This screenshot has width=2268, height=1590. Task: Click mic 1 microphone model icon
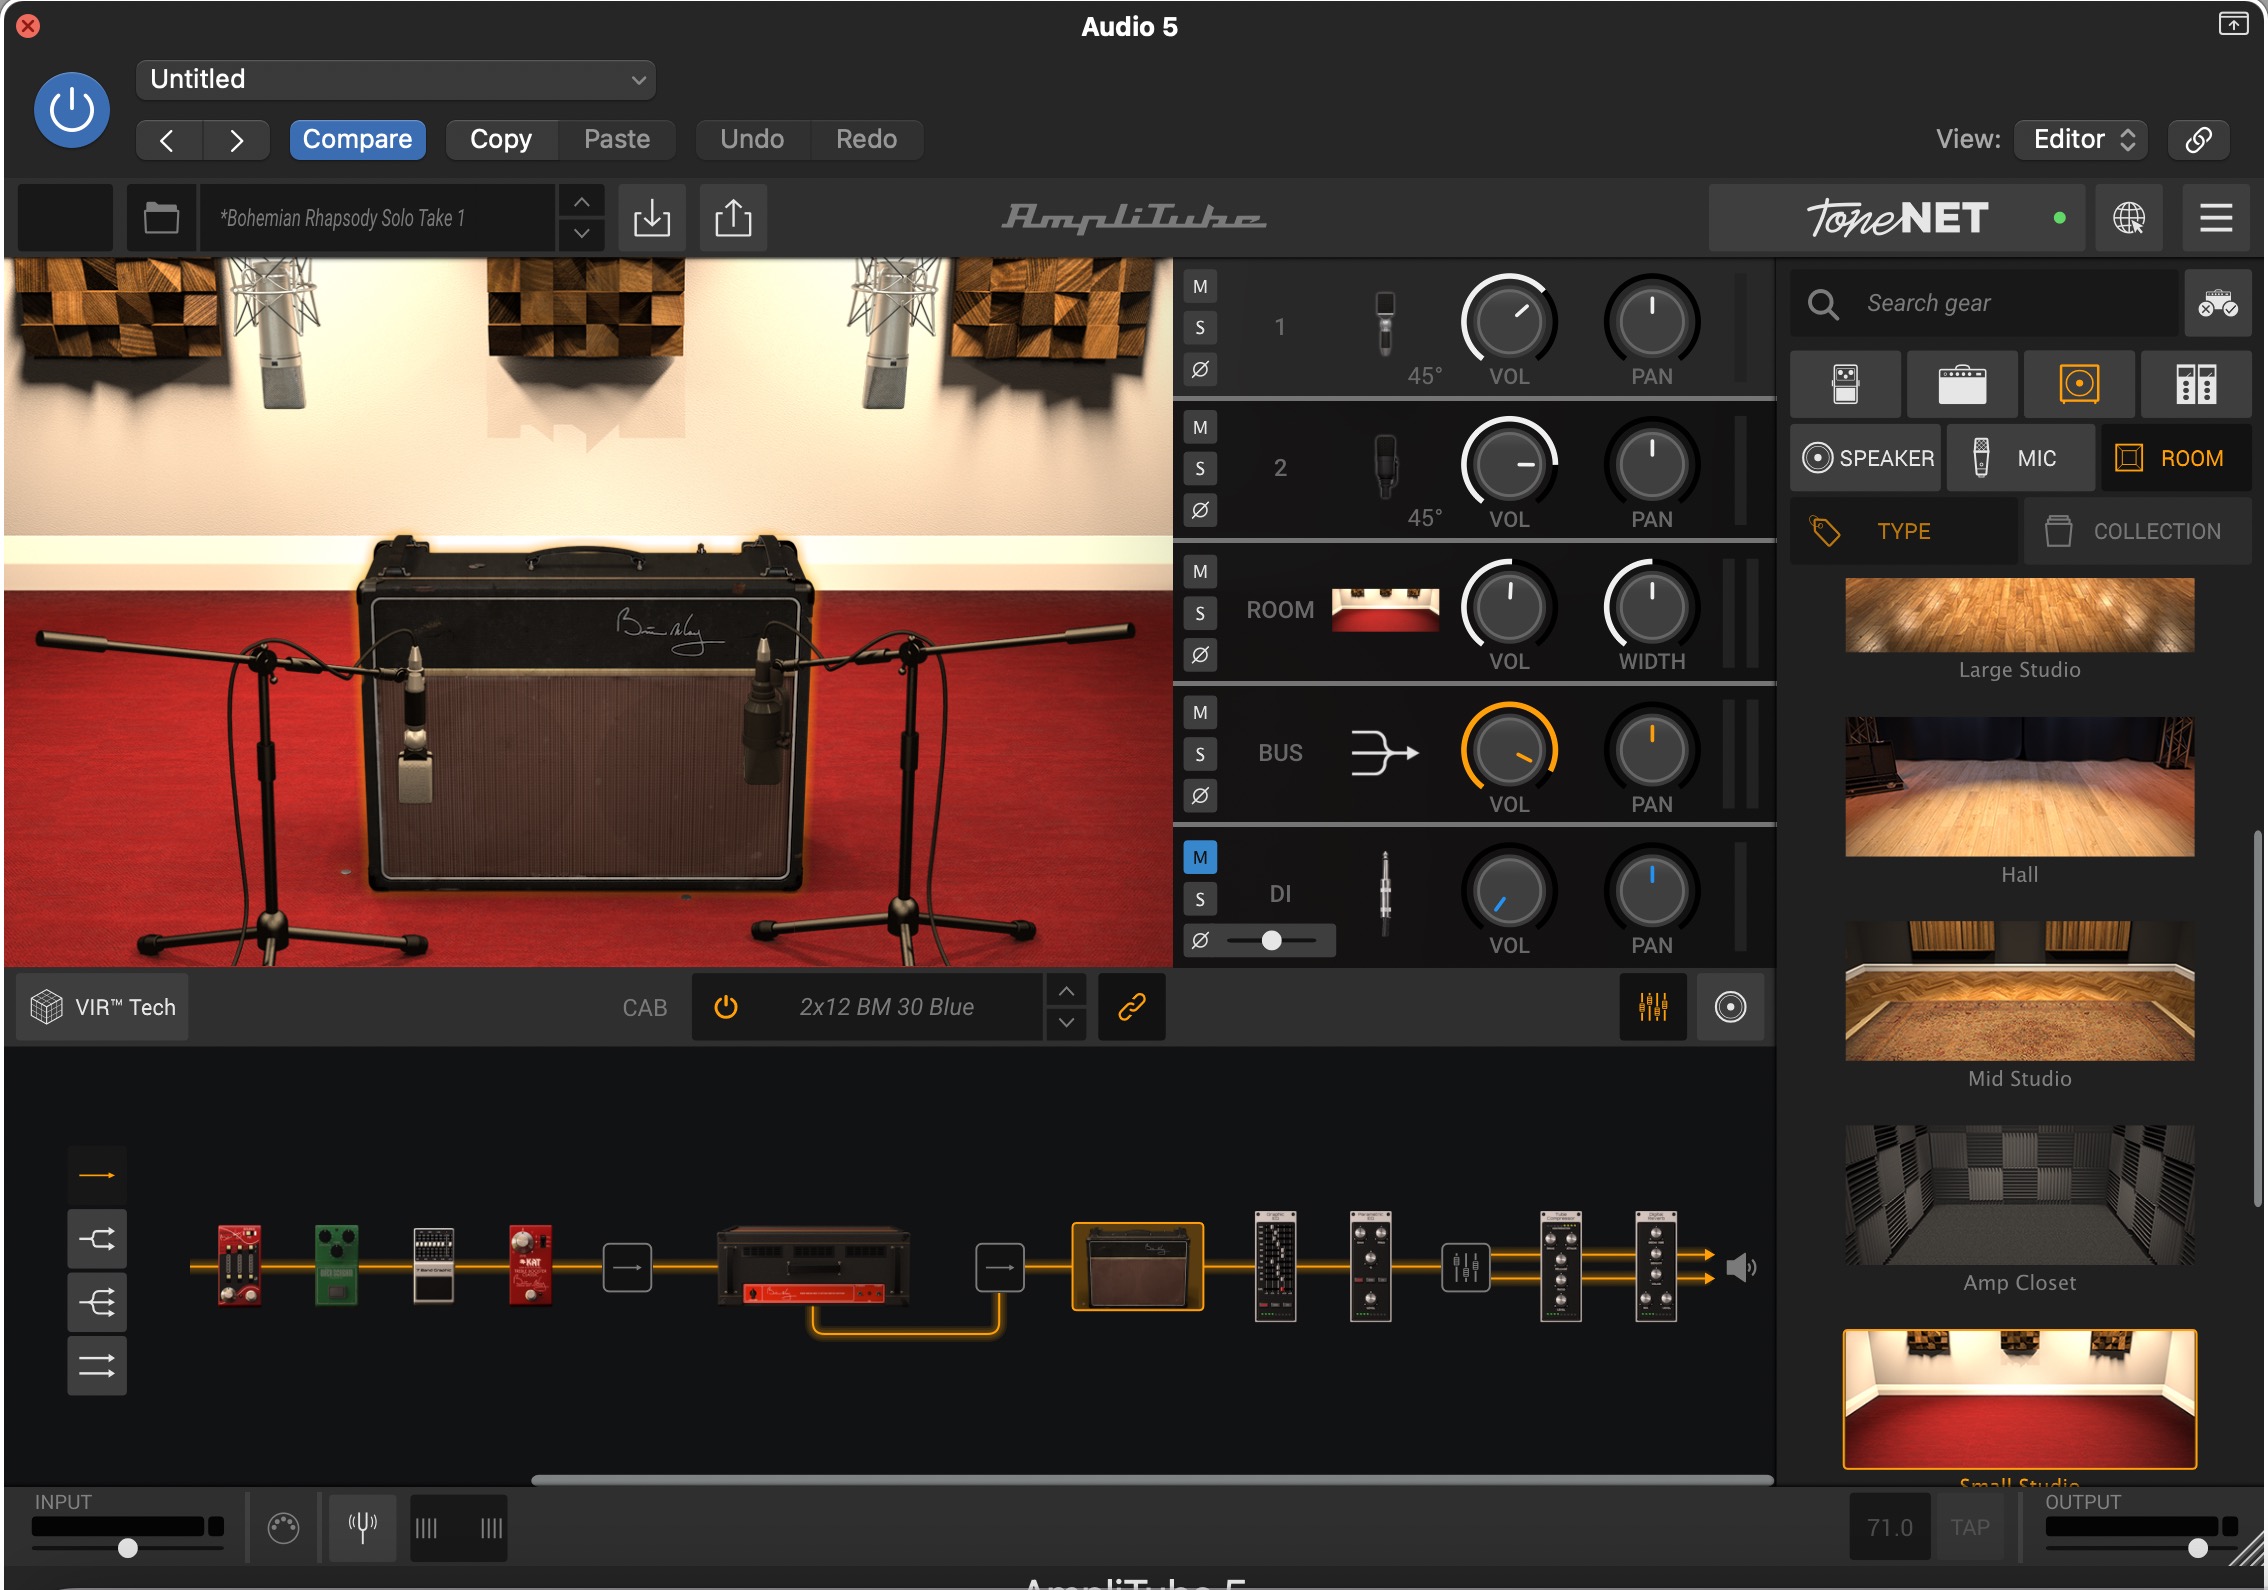tap(1385, 323)
